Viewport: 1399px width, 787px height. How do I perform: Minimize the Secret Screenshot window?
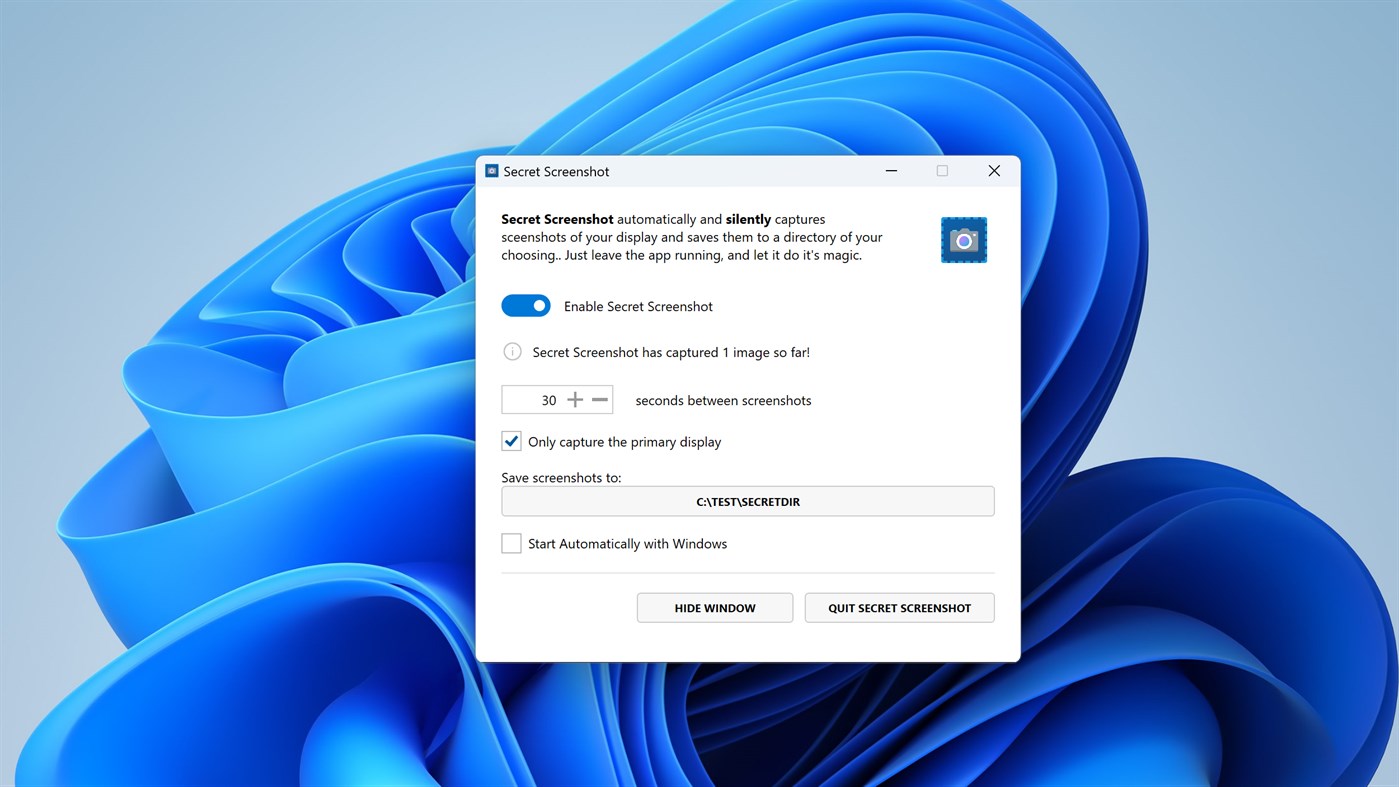tap(890, 170)
